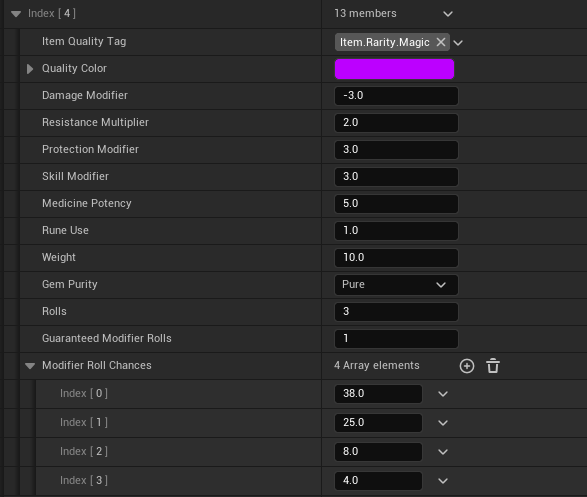The image size is (587, 497).
Task: Add element to Modifier Roll Chances array
Action: point(467,366)
